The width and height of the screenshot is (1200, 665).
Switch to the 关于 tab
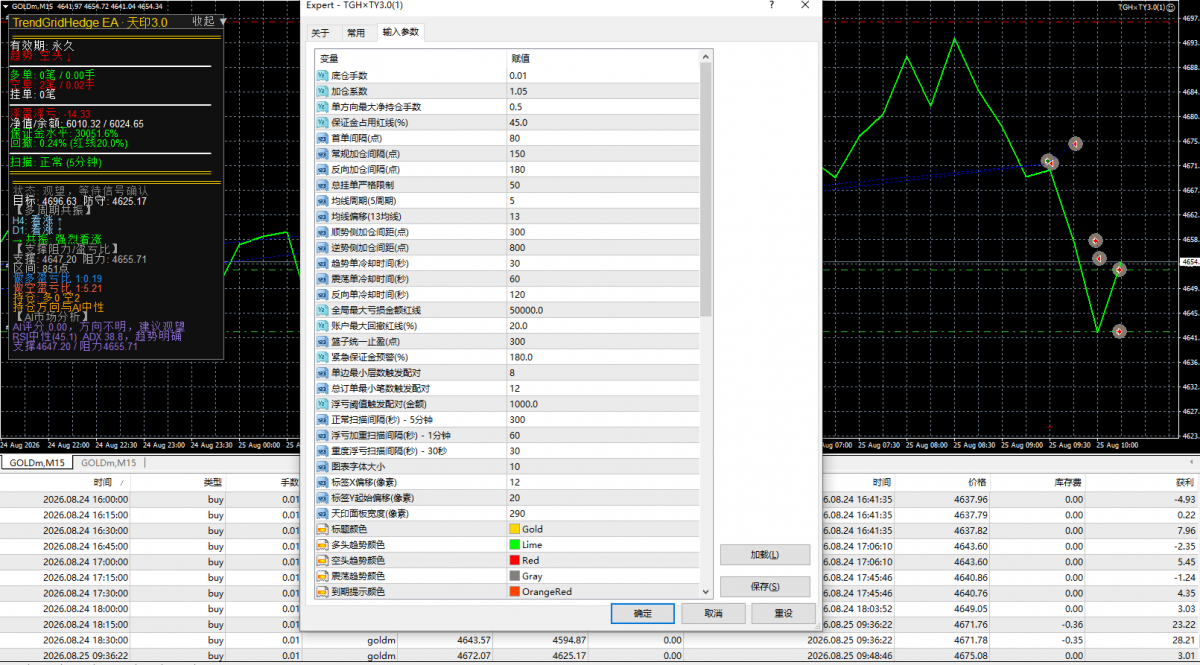pyautogui.click(x=320, y=33)
